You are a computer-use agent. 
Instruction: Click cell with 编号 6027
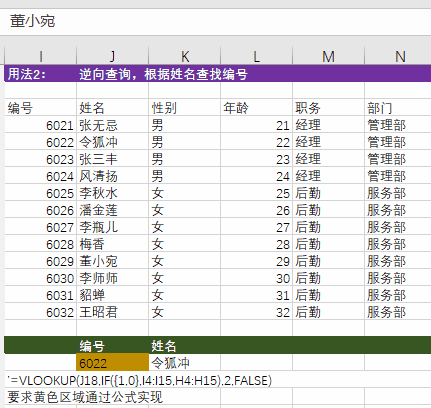pyautogui.click(x=41, y=227)
